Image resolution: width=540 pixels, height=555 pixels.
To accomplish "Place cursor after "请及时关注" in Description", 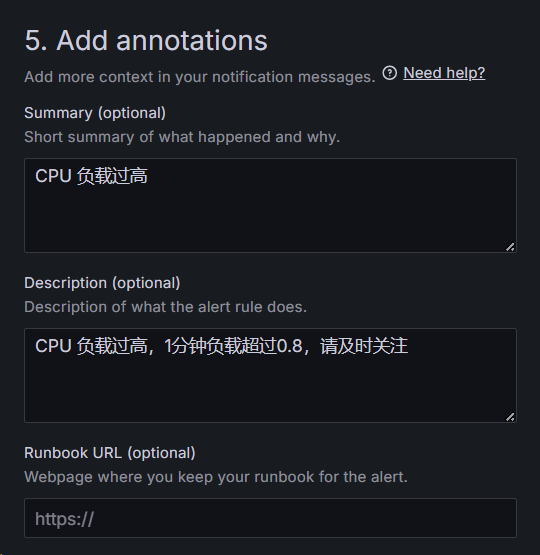I will click(409, 346).
